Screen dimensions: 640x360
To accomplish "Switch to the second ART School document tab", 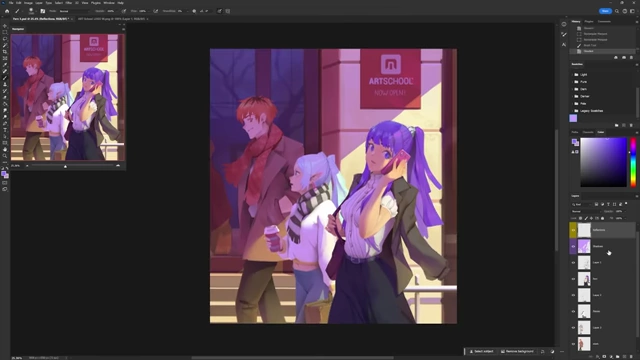I will tap(111, 19).
